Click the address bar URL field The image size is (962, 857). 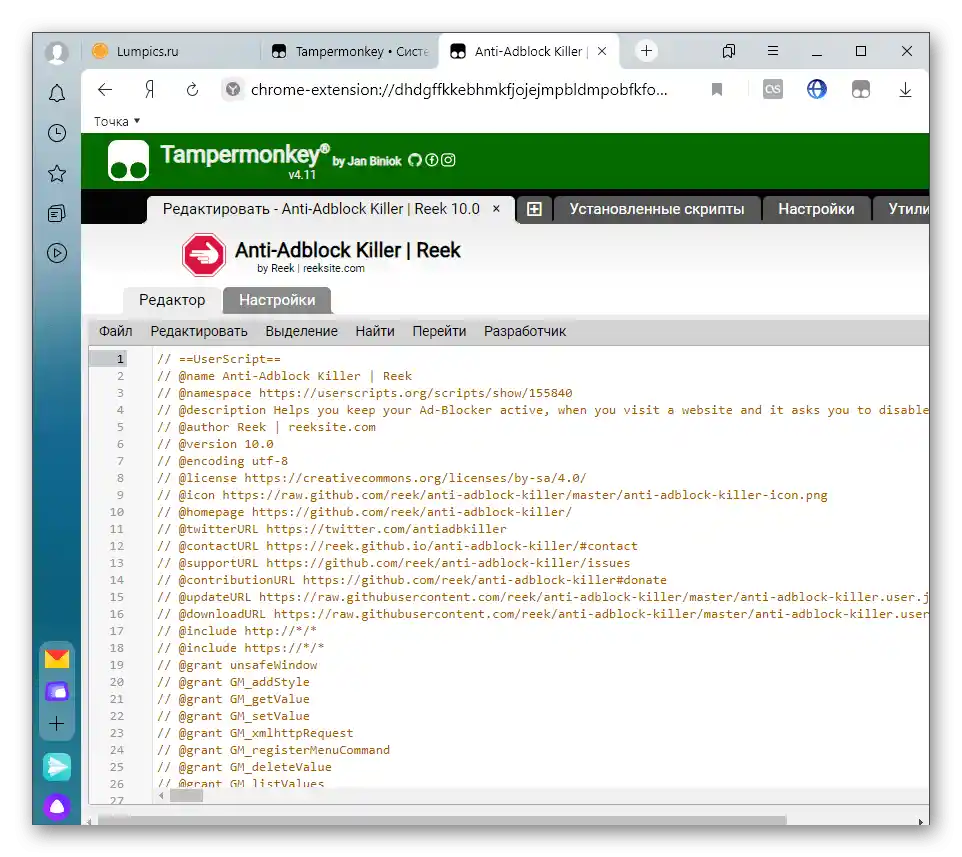coord(458,90)
